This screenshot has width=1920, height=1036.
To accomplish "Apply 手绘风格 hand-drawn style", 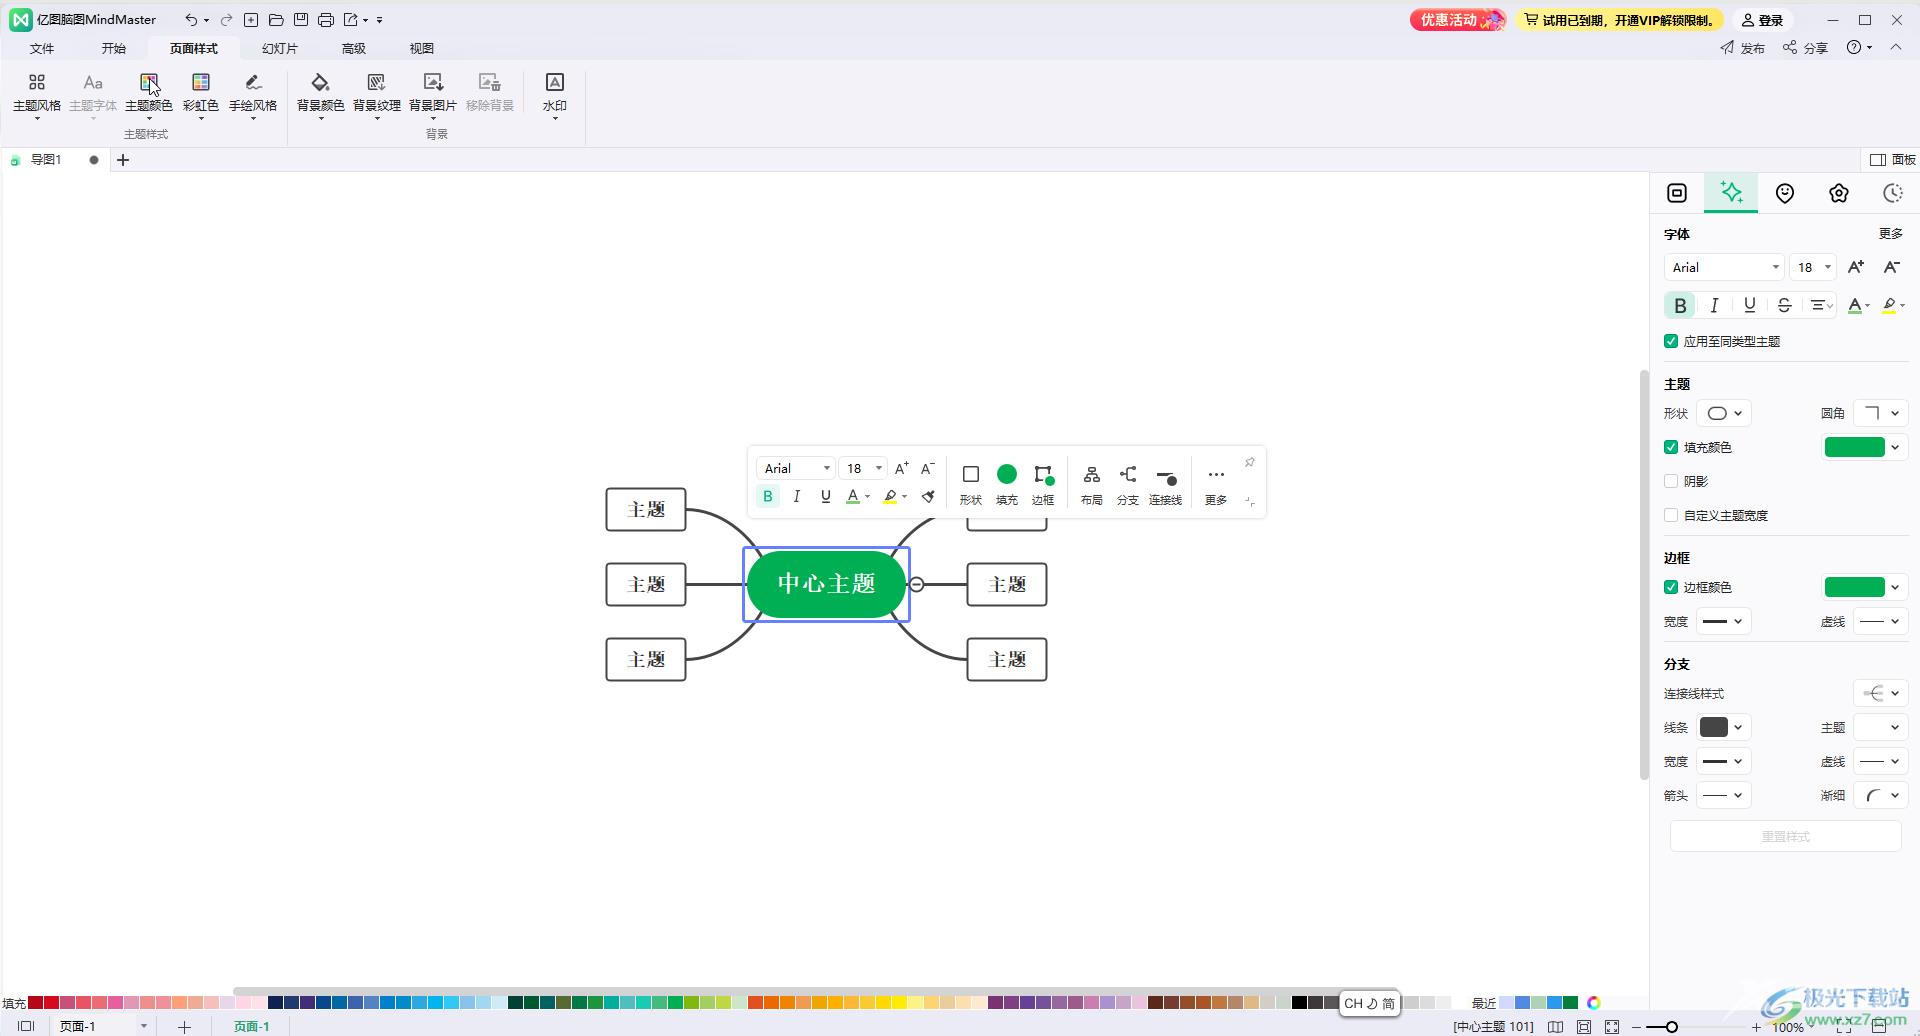I will (253, 95).
